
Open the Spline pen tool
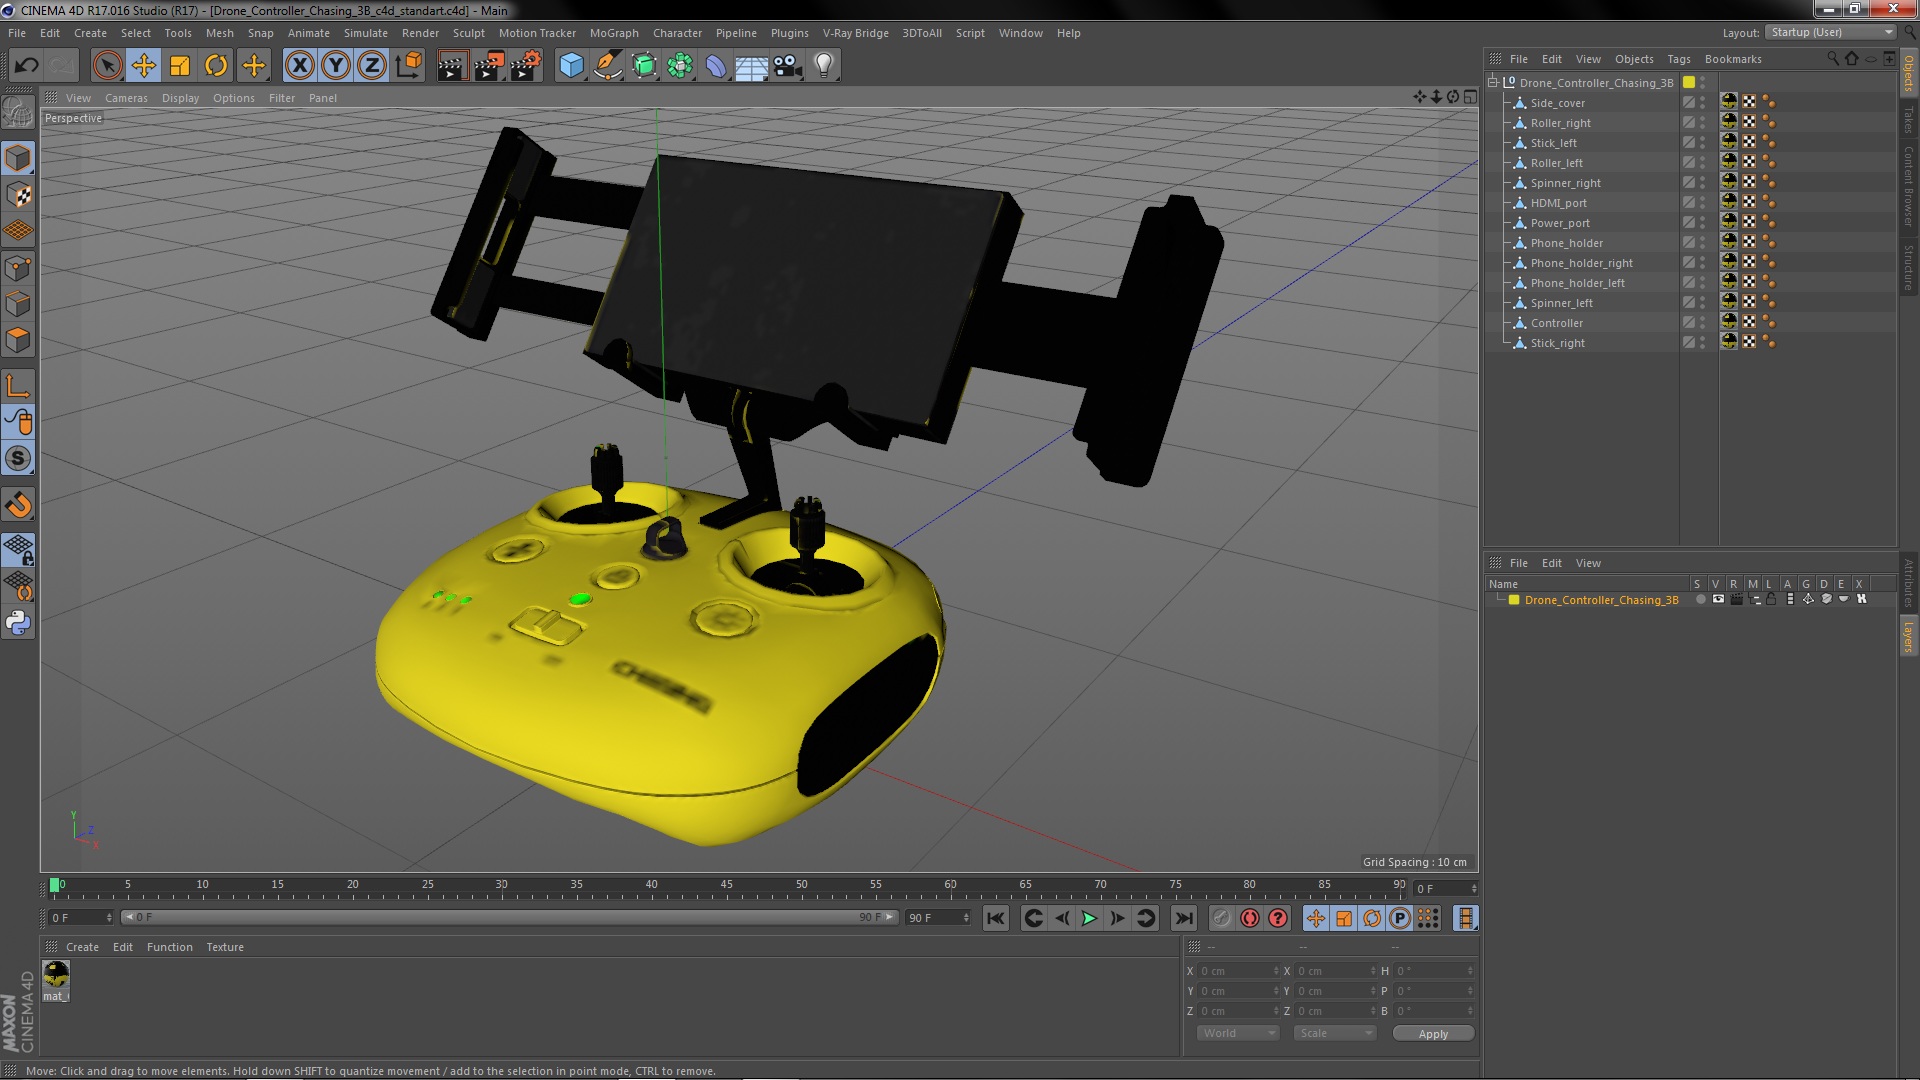point(607,66)
